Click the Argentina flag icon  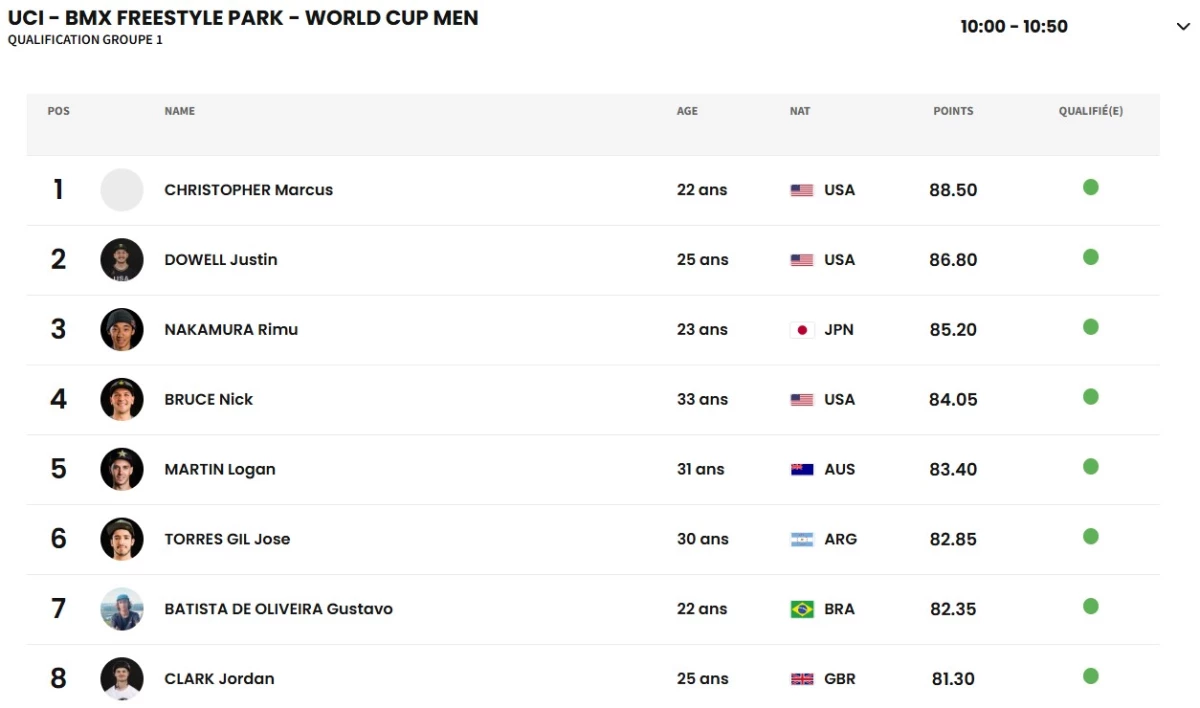click(x=802, y=540)
